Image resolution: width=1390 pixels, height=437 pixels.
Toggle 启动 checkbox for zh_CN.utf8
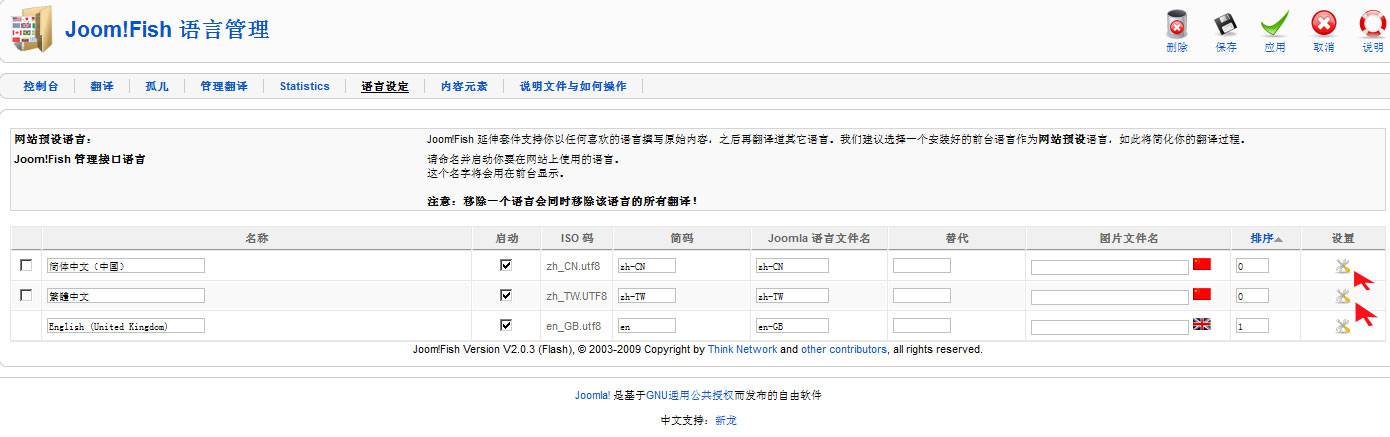click(506, 265)
